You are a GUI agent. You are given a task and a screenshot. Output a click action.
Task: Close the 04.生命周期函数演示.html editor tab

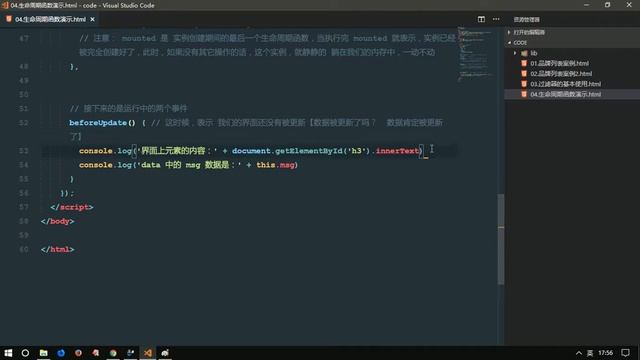pyautogui.click(x=93, y=19)
